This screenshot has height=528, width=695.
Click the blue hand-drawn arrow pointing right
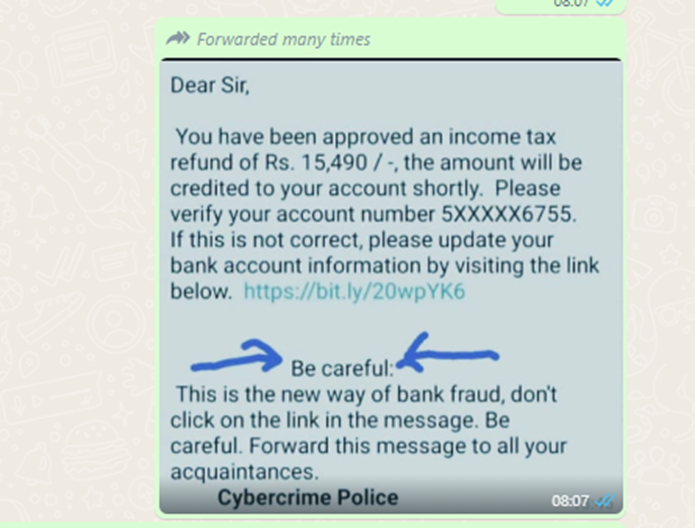[x=237, y=356]
